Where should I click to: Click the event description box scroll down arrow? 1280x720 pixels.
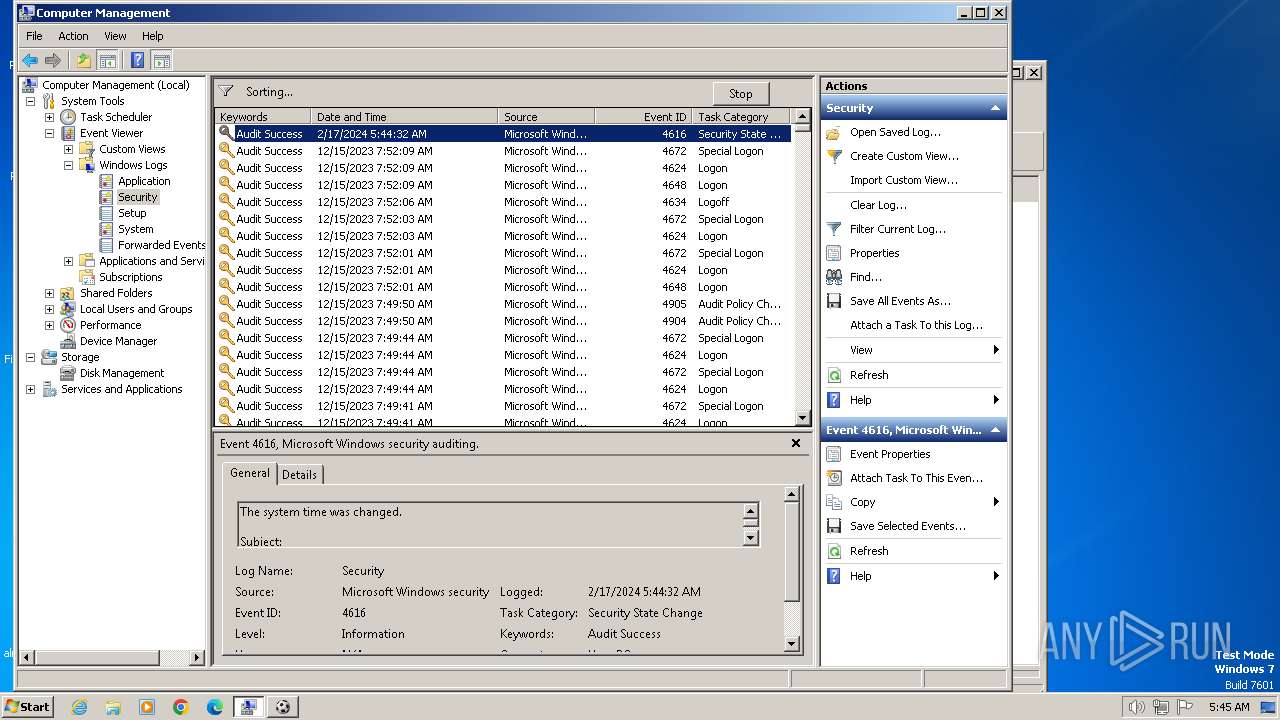tap(751, 538)
